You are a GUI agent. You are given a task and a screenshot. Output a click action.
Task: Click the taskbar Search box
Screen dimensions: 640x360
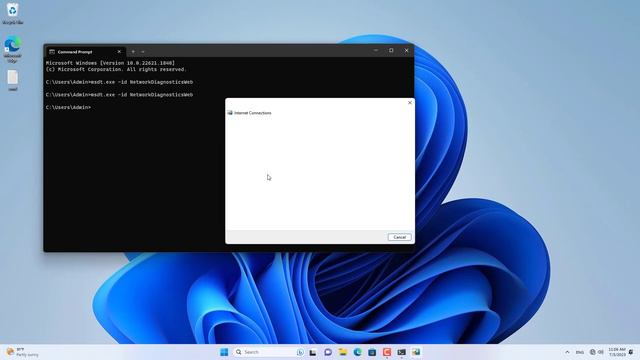[x=269, y=352]
